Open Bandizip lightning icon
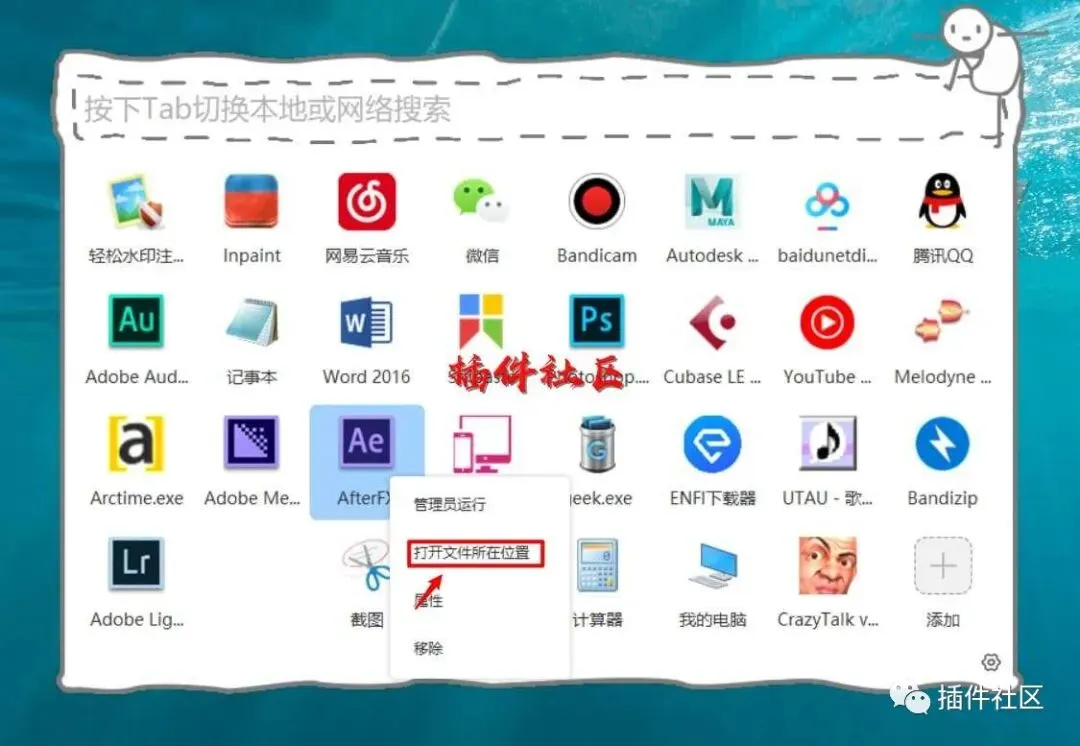This screenshot has height=746, width=1080. coord(942,444)
